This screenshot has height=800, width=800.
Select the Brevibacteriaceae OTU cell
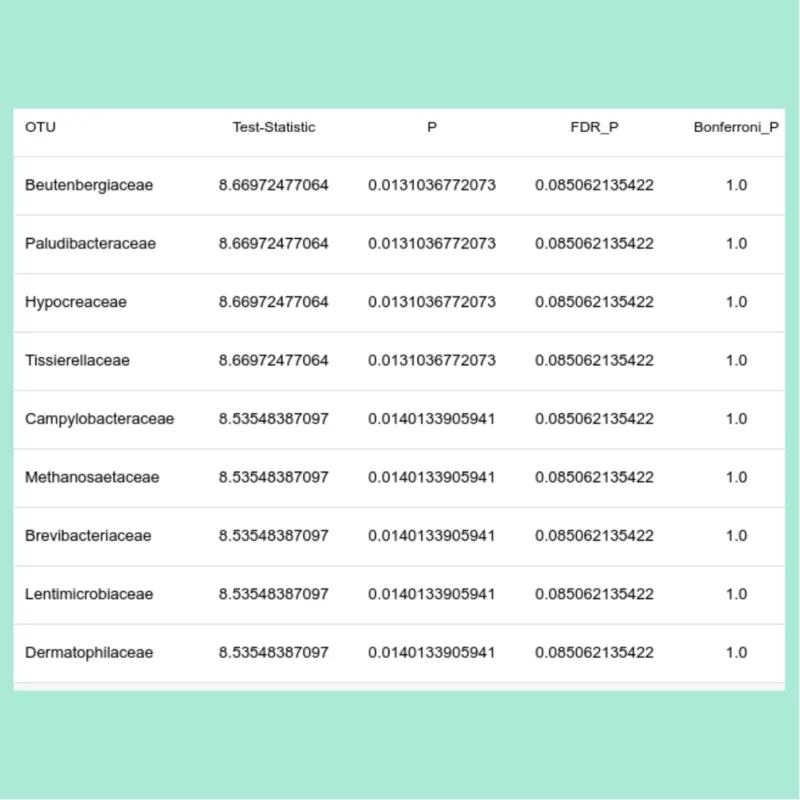click(x=88, y=535)
